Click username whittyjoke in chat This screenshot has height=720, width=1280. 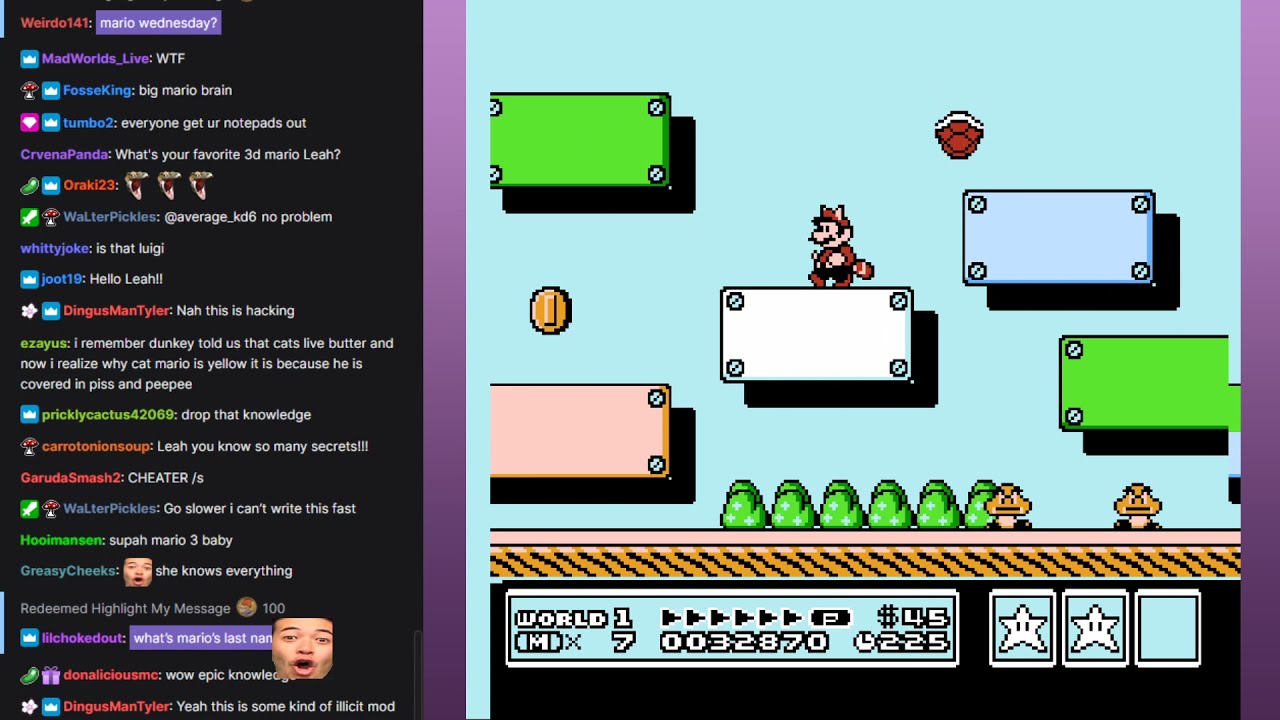pyautogui.click(x=55, y=248)
